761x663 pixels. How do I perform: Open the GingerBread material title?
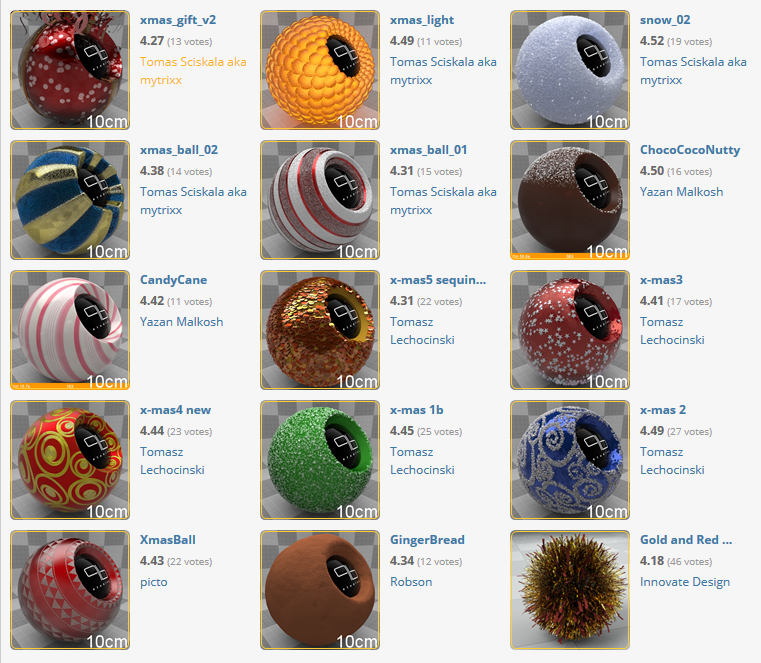click(427, 540)
